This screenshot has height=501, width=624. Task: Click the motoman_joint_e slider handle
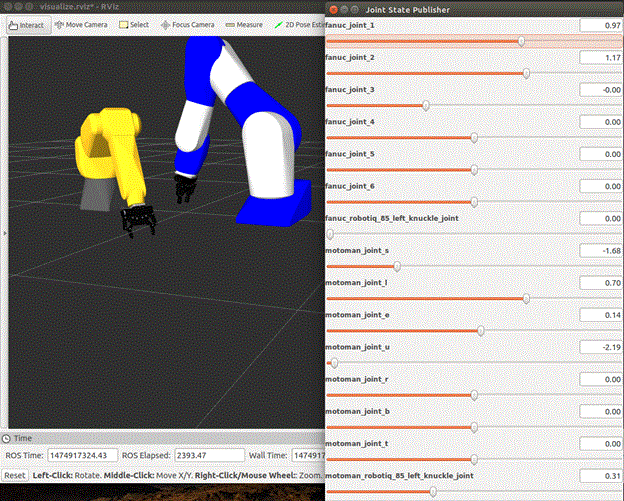click(x=480, y=331)
